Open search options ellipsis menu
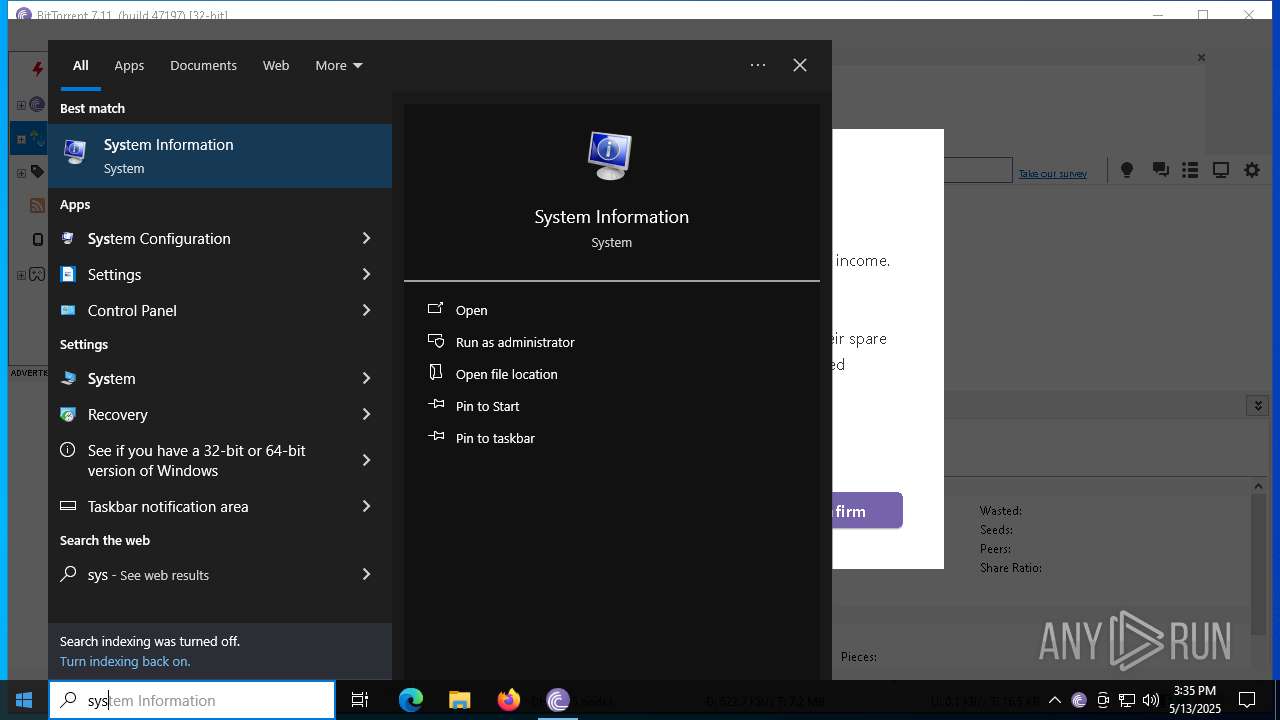The image size is (1280, 720). pyautogui.click(x=758, y=65)
